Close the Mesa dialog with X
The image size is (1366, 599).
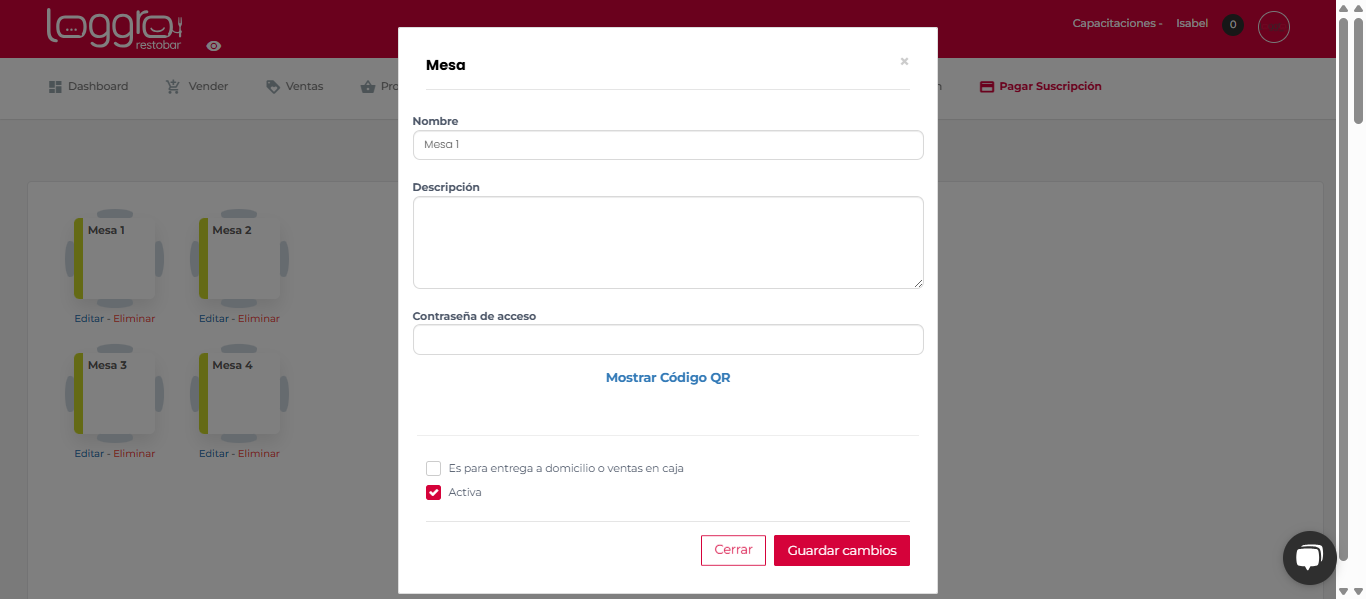coord(904,62)
